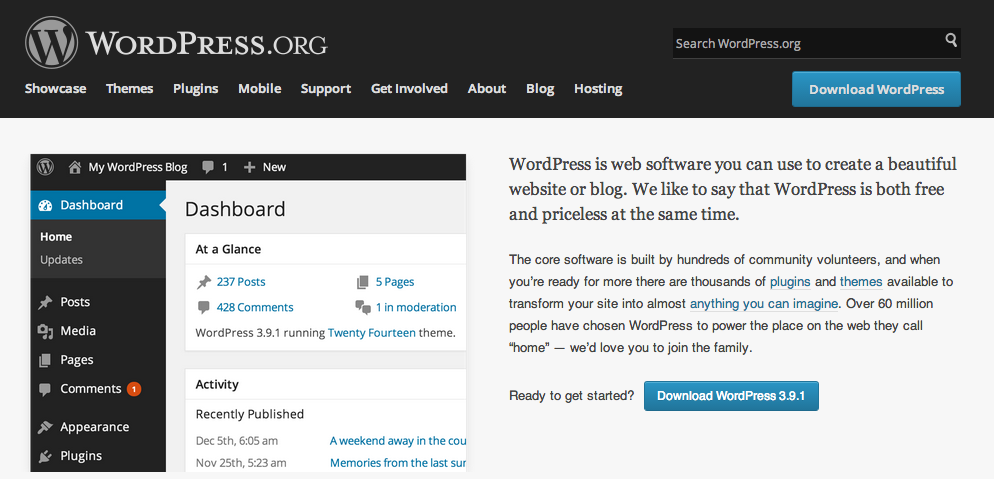994x479 pixels.
Task: Click New in the admin bar
Action: click(x=274, y=167)
